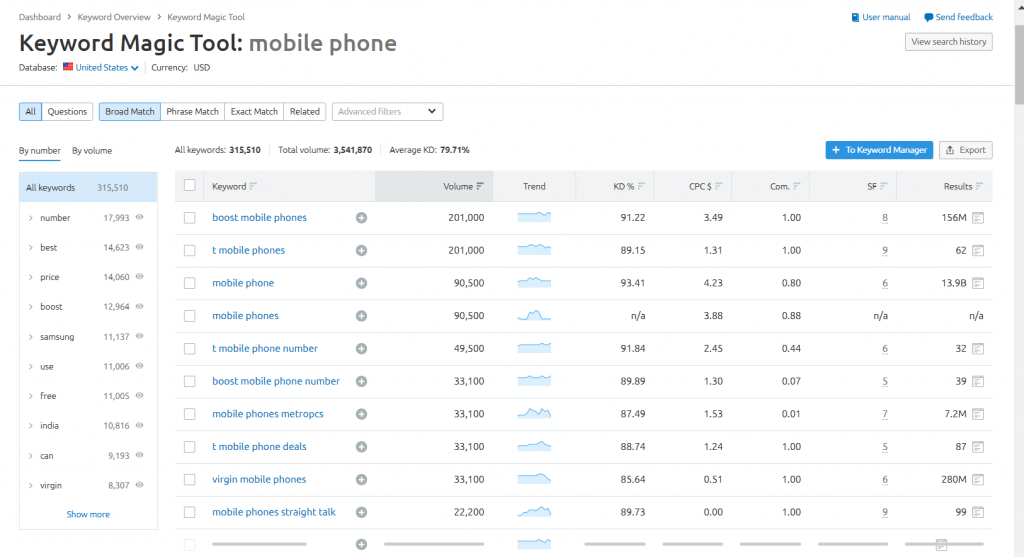Check the select-all keywords header checkbox

click(x=190, y=186)
